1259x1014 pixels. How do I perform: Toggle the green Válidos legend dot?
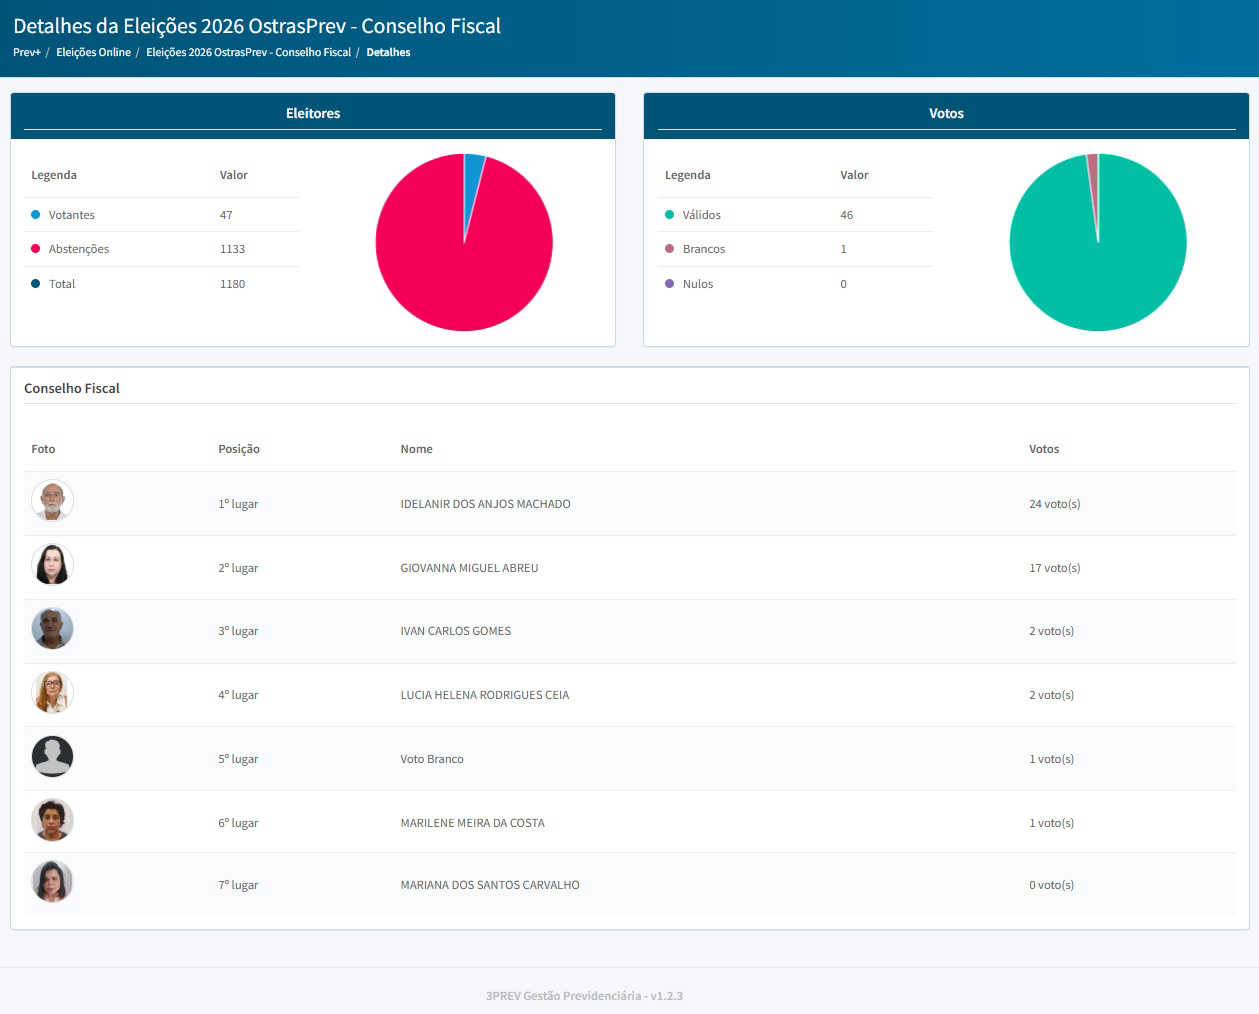(670, 215)
